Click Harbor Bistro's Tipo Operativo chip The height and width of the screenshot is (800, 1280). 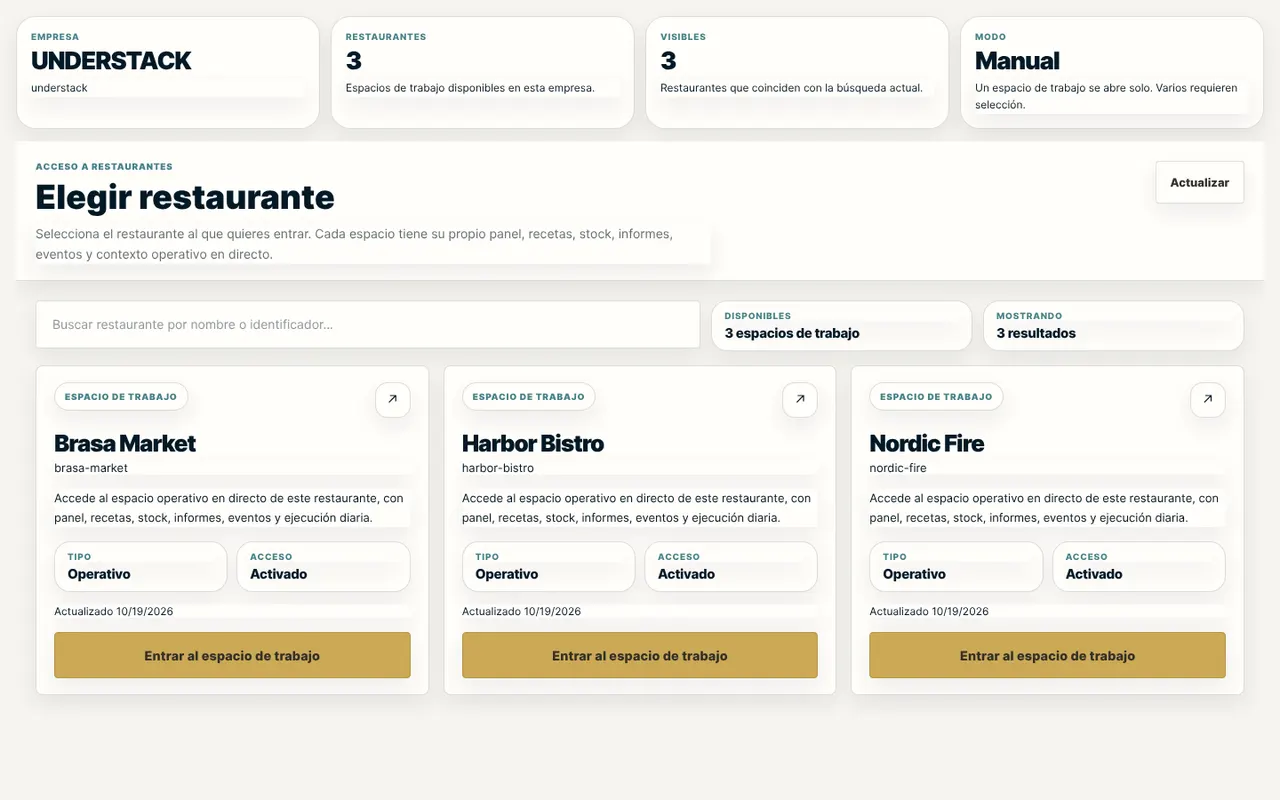pyautogui.click(x=549, y=567)
